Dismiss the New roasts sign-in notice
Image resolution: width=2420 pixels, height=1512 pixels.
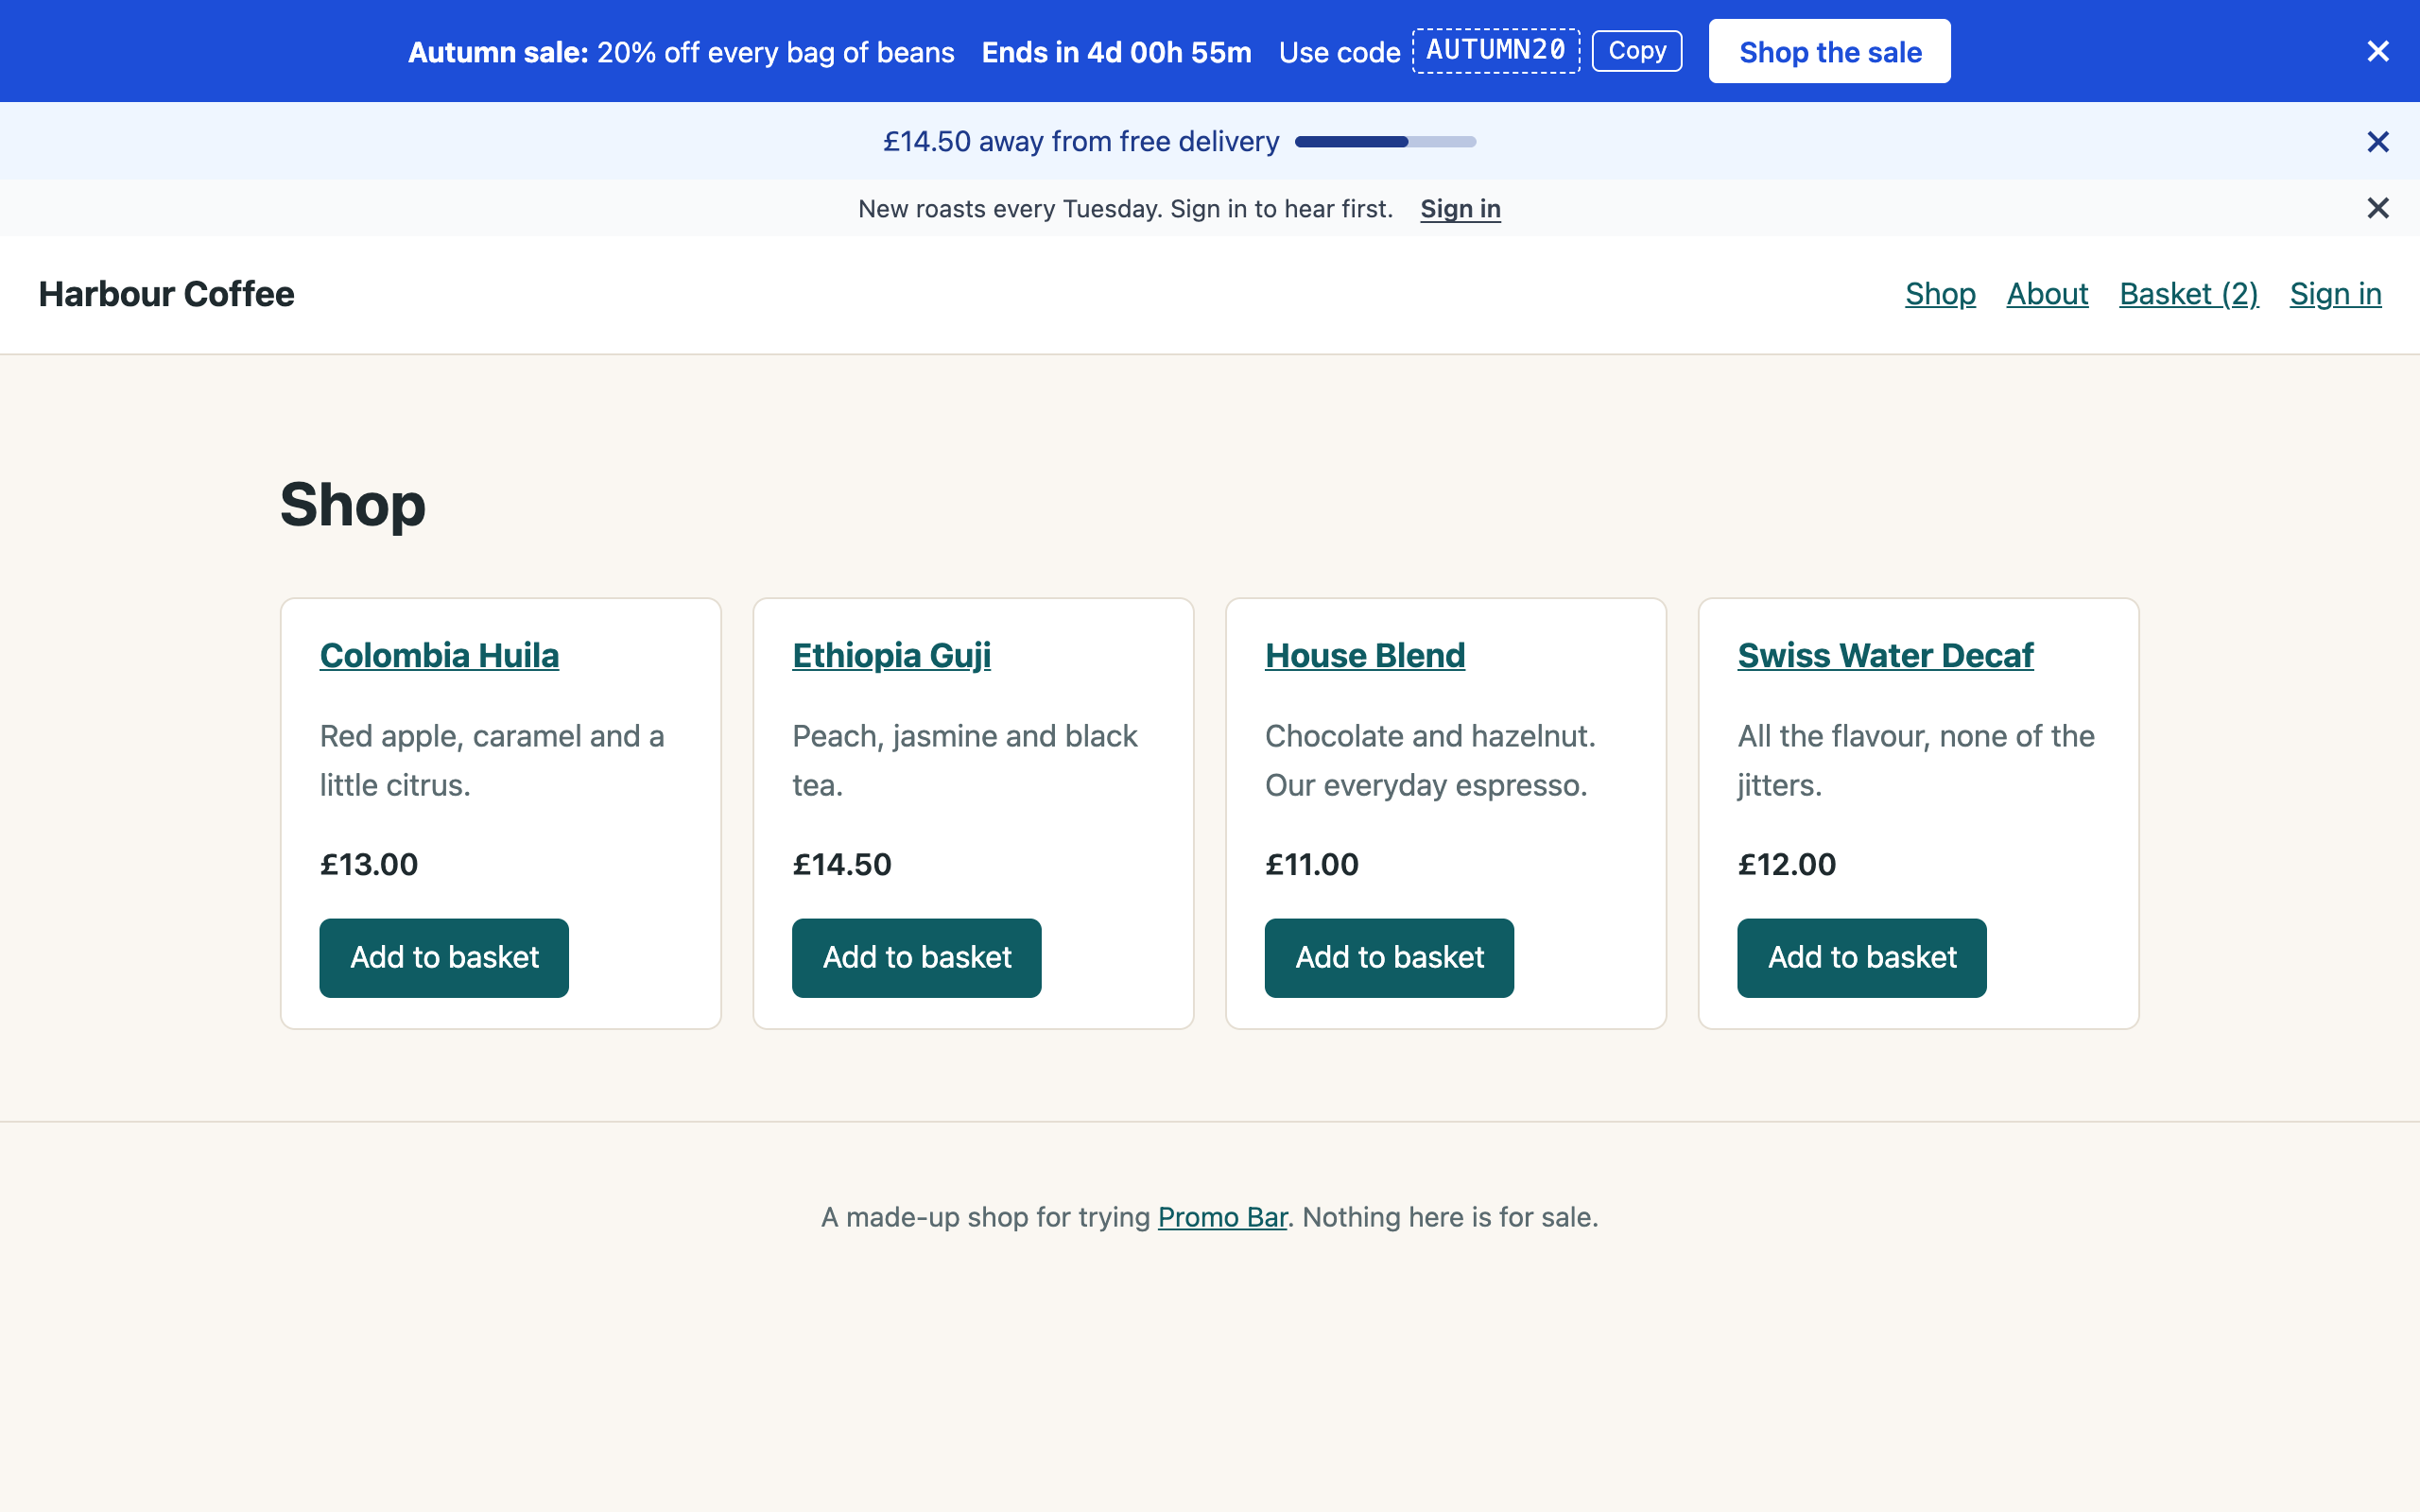2377,208
